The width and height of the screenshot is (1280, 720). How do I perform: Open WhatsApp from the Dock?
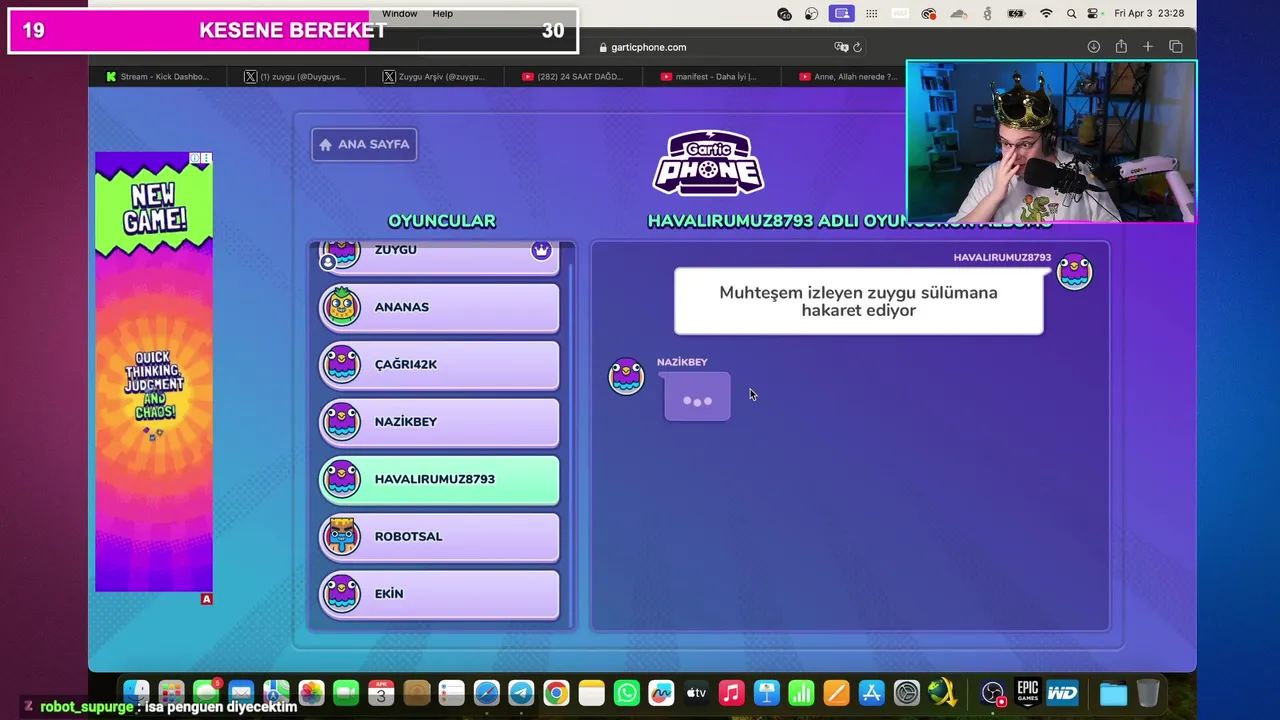[x=626, y=692]
